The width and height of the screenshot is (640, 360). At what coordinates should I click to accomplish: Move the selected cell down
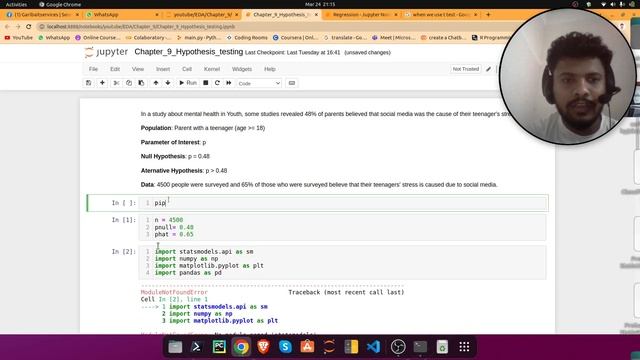click(x=168, y=83)
